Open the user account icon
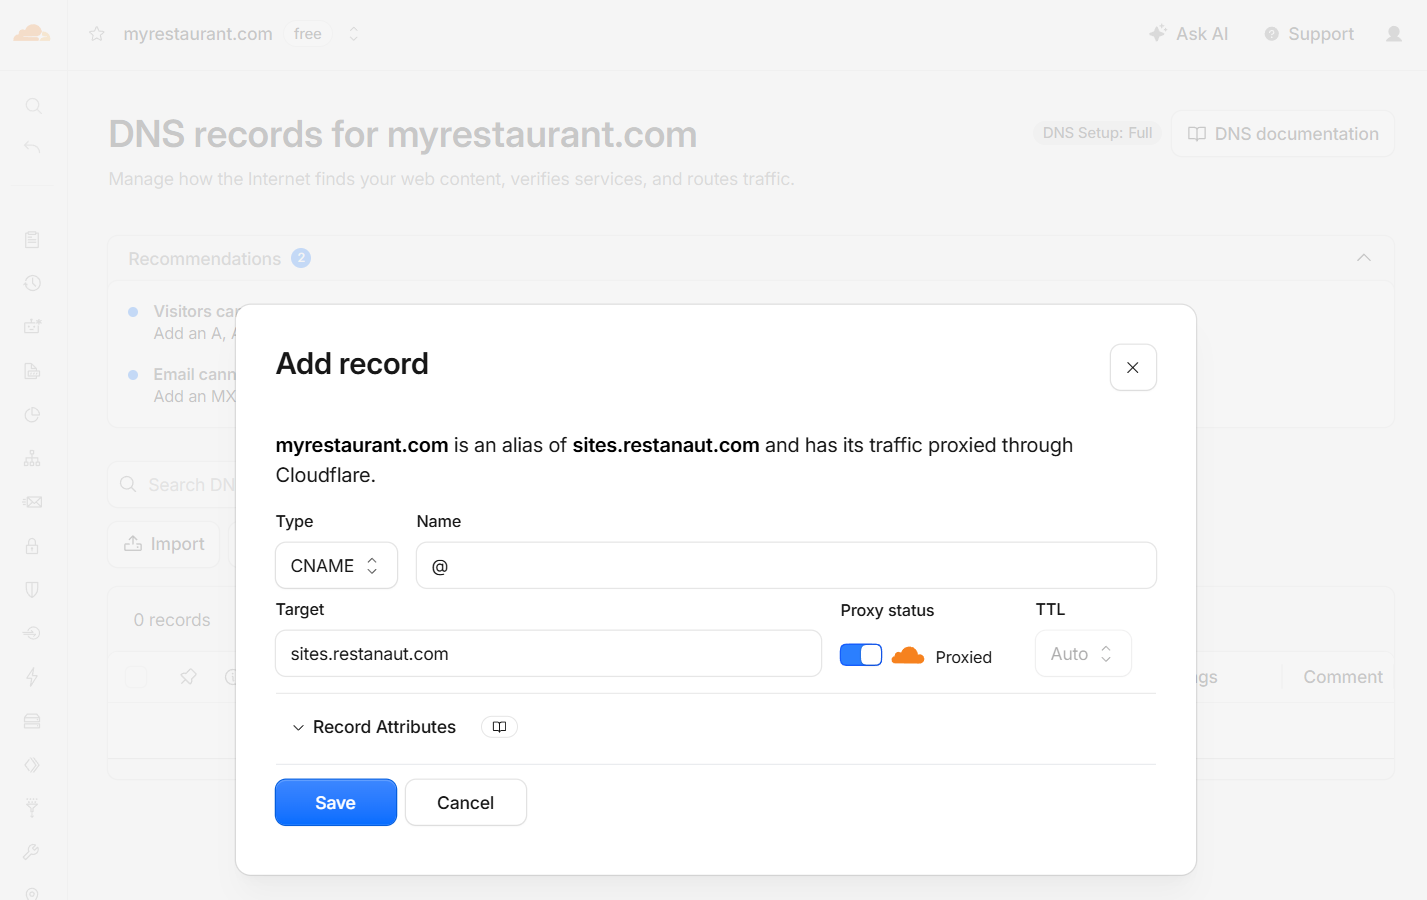Viewport: 1427px width, 900px height. 1394,34
